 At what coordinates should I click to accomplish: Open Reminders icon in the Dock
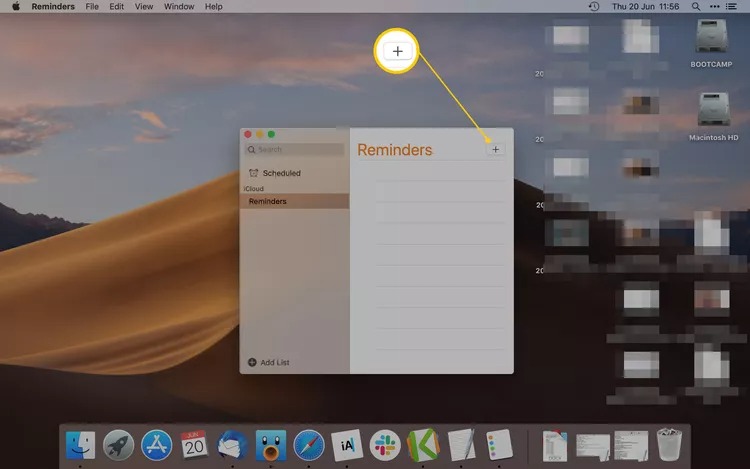click(499, 445)
